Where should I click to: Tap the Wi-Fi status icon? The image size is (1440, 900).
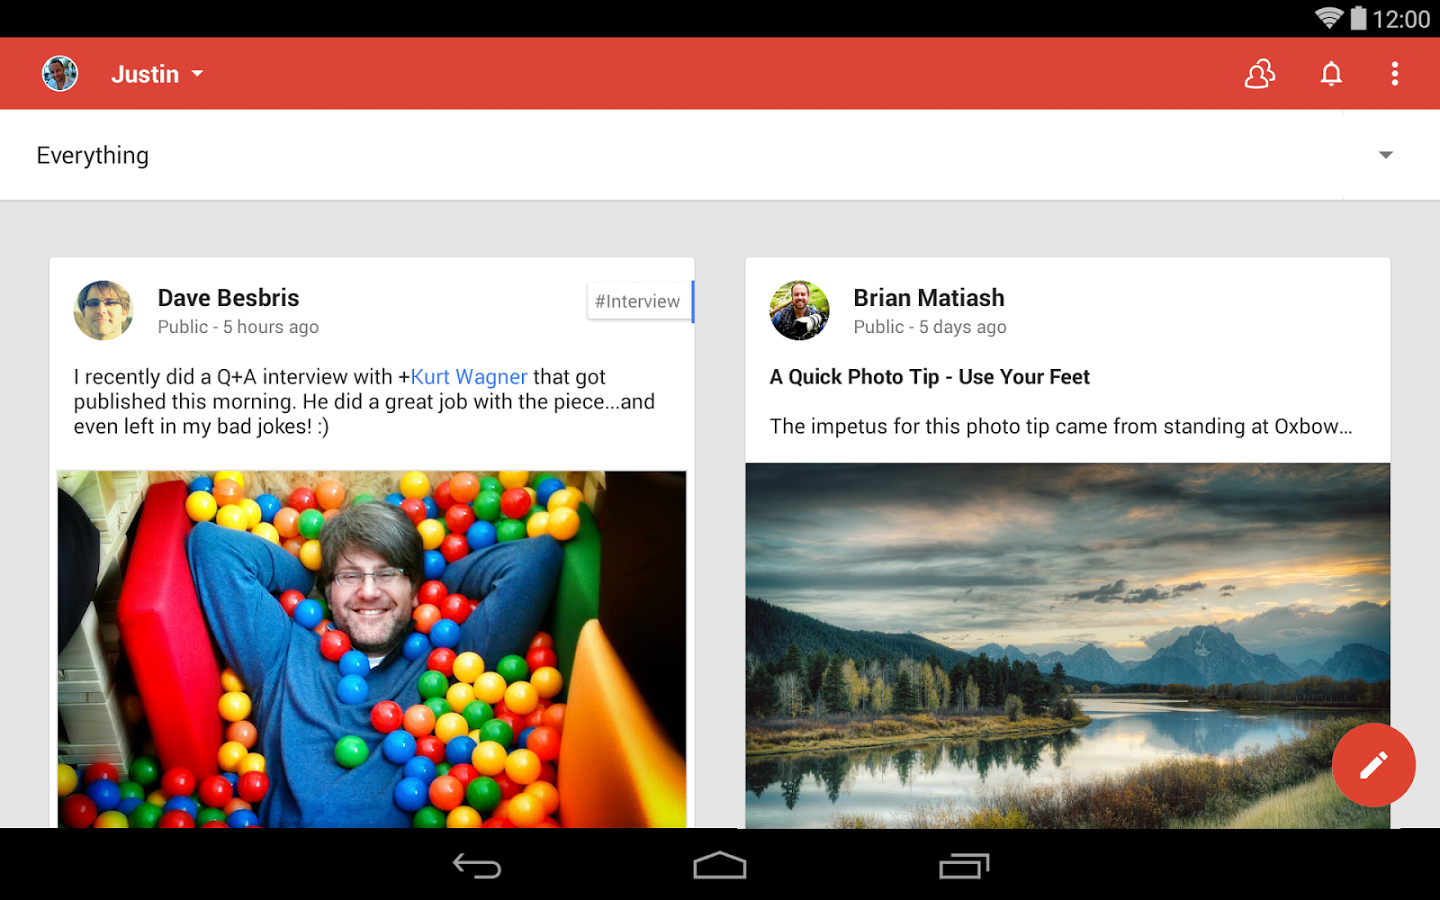pyautogui.click(x=1329, y=18)
